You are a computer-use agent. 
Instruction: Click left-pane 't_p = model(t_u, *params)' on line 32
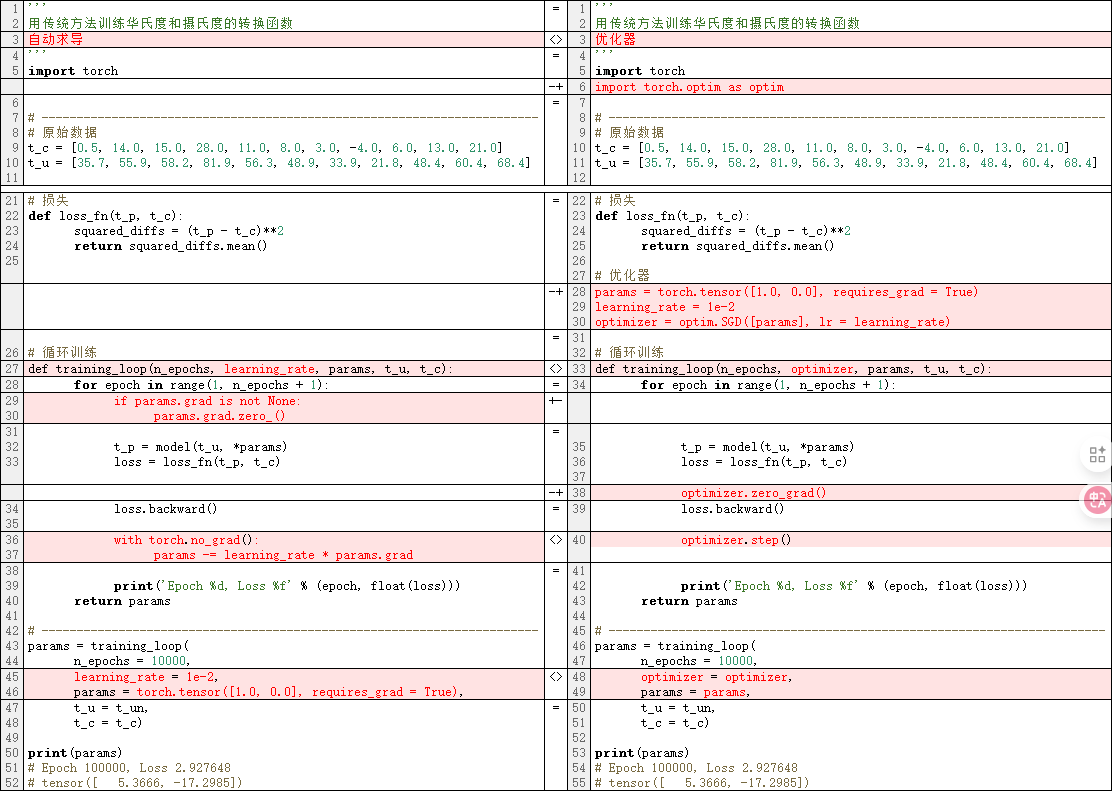click(201, 447)
